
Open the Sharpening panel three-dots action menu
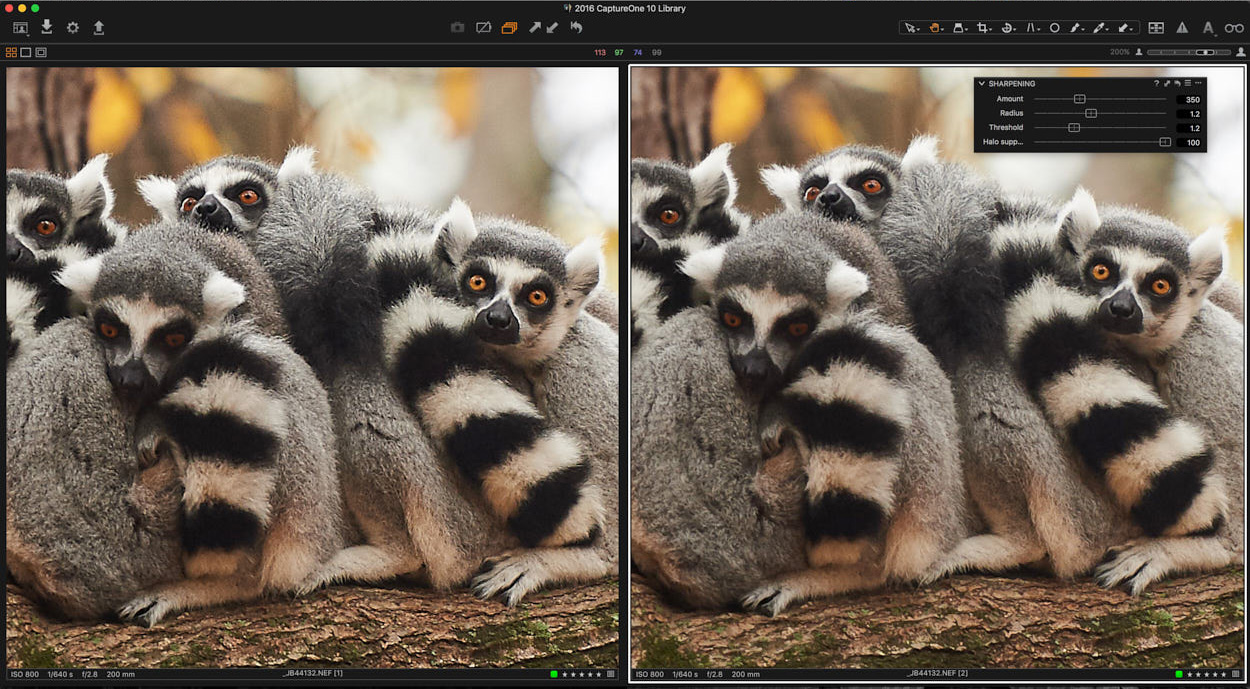pyautogui.click(x=1199, y=83)
